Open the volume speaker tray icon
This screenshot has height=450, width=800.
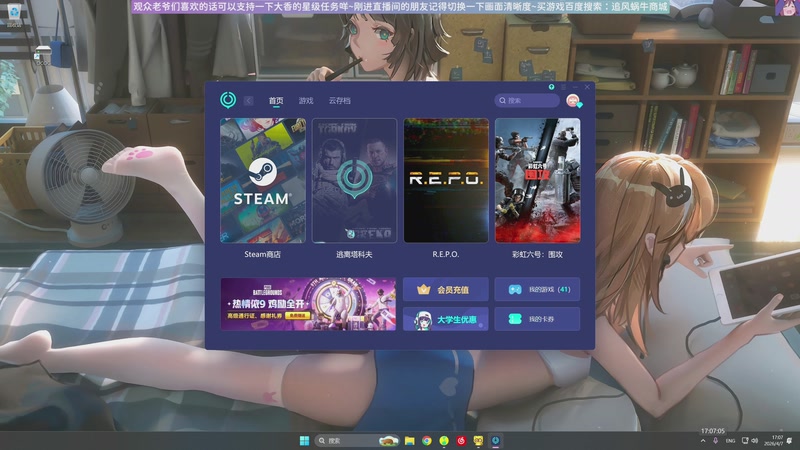[755, 441]
